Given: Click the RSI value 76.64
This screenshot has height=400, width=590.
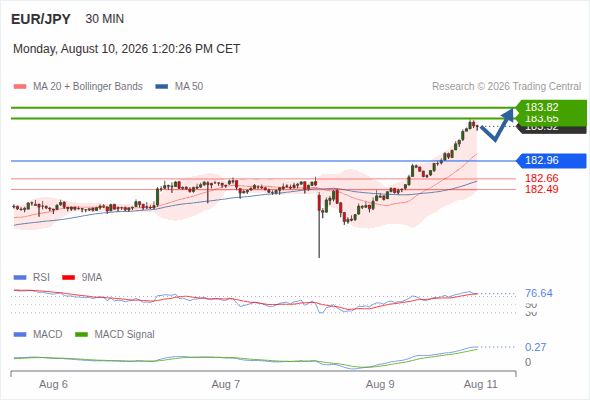Looking at the screenshot, I should 539,293.
